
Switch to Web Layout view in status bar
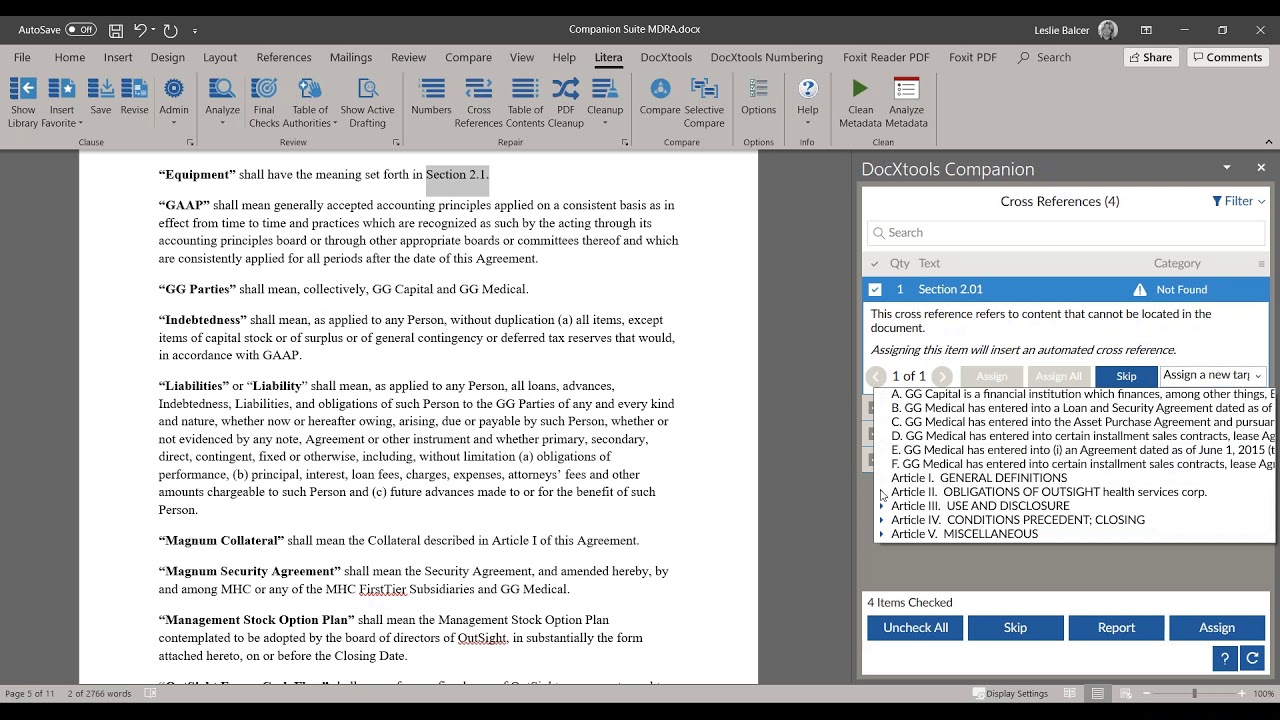click(x=1126, y=693)
